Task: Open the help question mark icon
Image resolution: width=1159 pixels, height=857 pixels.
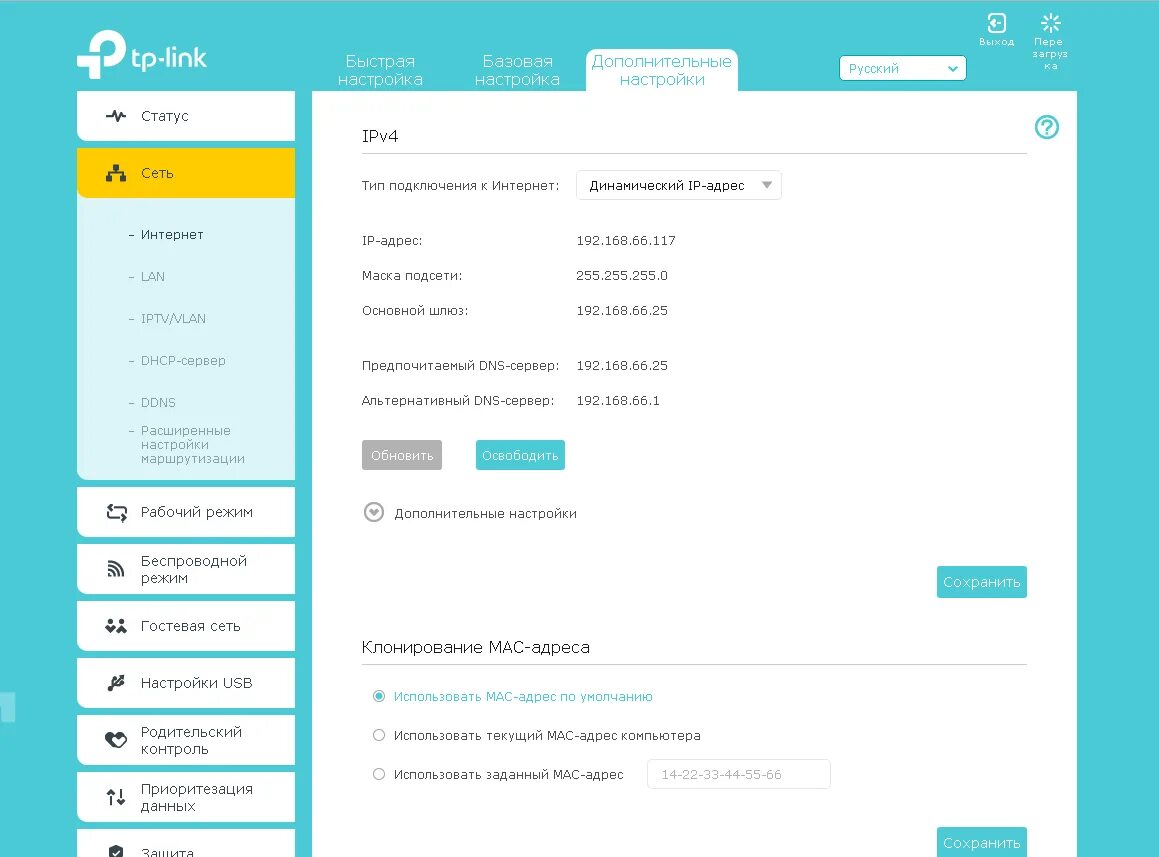Action: tap(1047, 127)
